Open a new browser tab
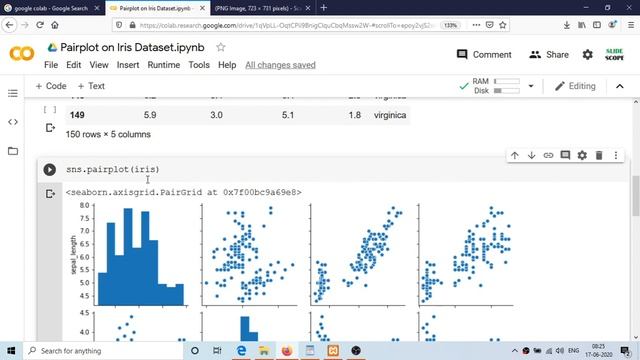The width and height of the screenshot is (640, 360). tap(324, 8)
